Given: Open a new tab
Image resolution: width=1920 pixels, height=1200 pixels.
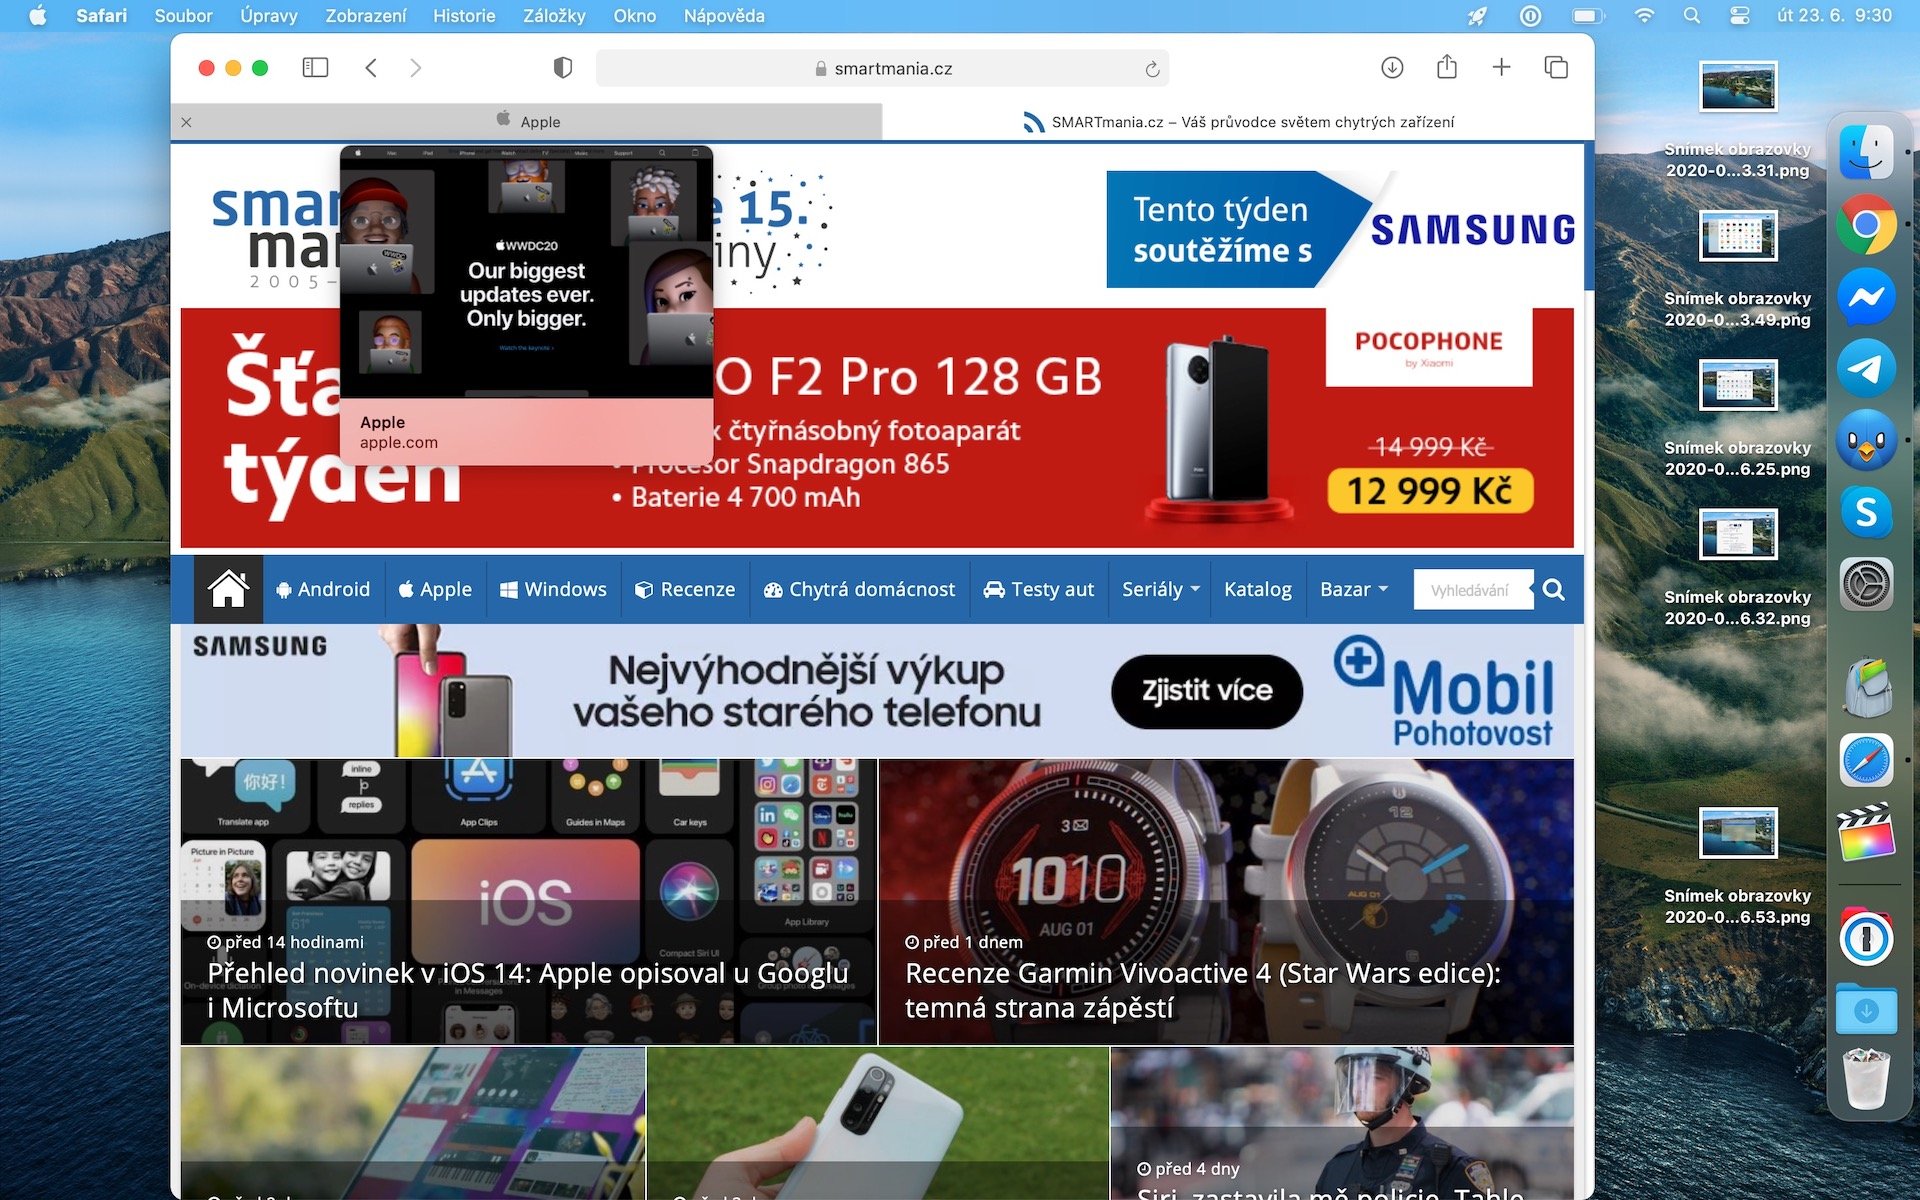Looking at the screenshot, I should click(1501, 68).
